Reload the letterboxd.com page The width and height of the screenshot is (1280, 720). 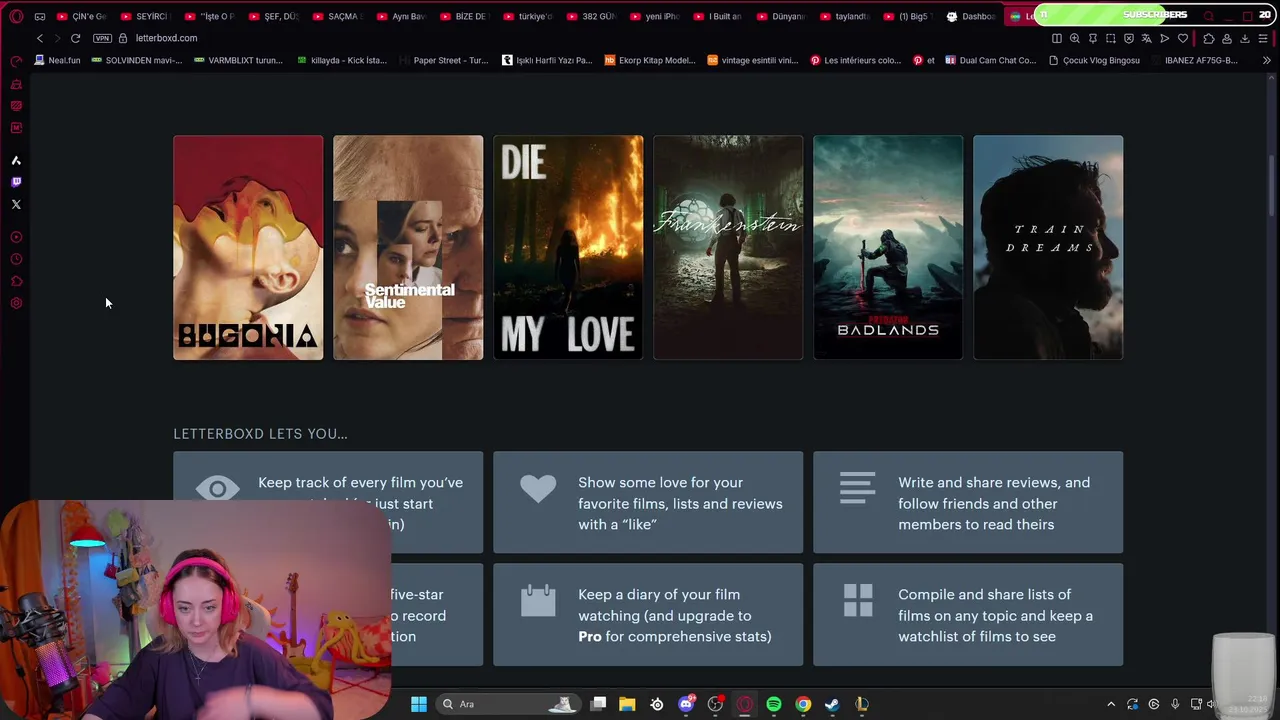[75, 38]
